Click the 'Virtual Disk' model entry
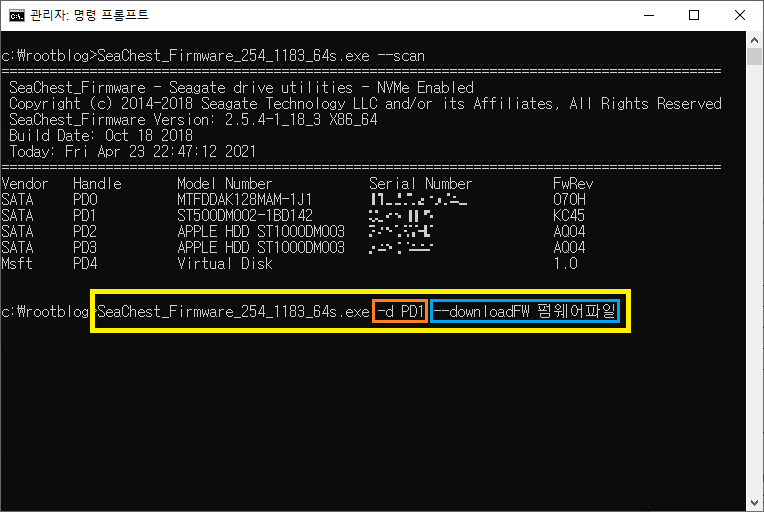 [x=225, y=264]
